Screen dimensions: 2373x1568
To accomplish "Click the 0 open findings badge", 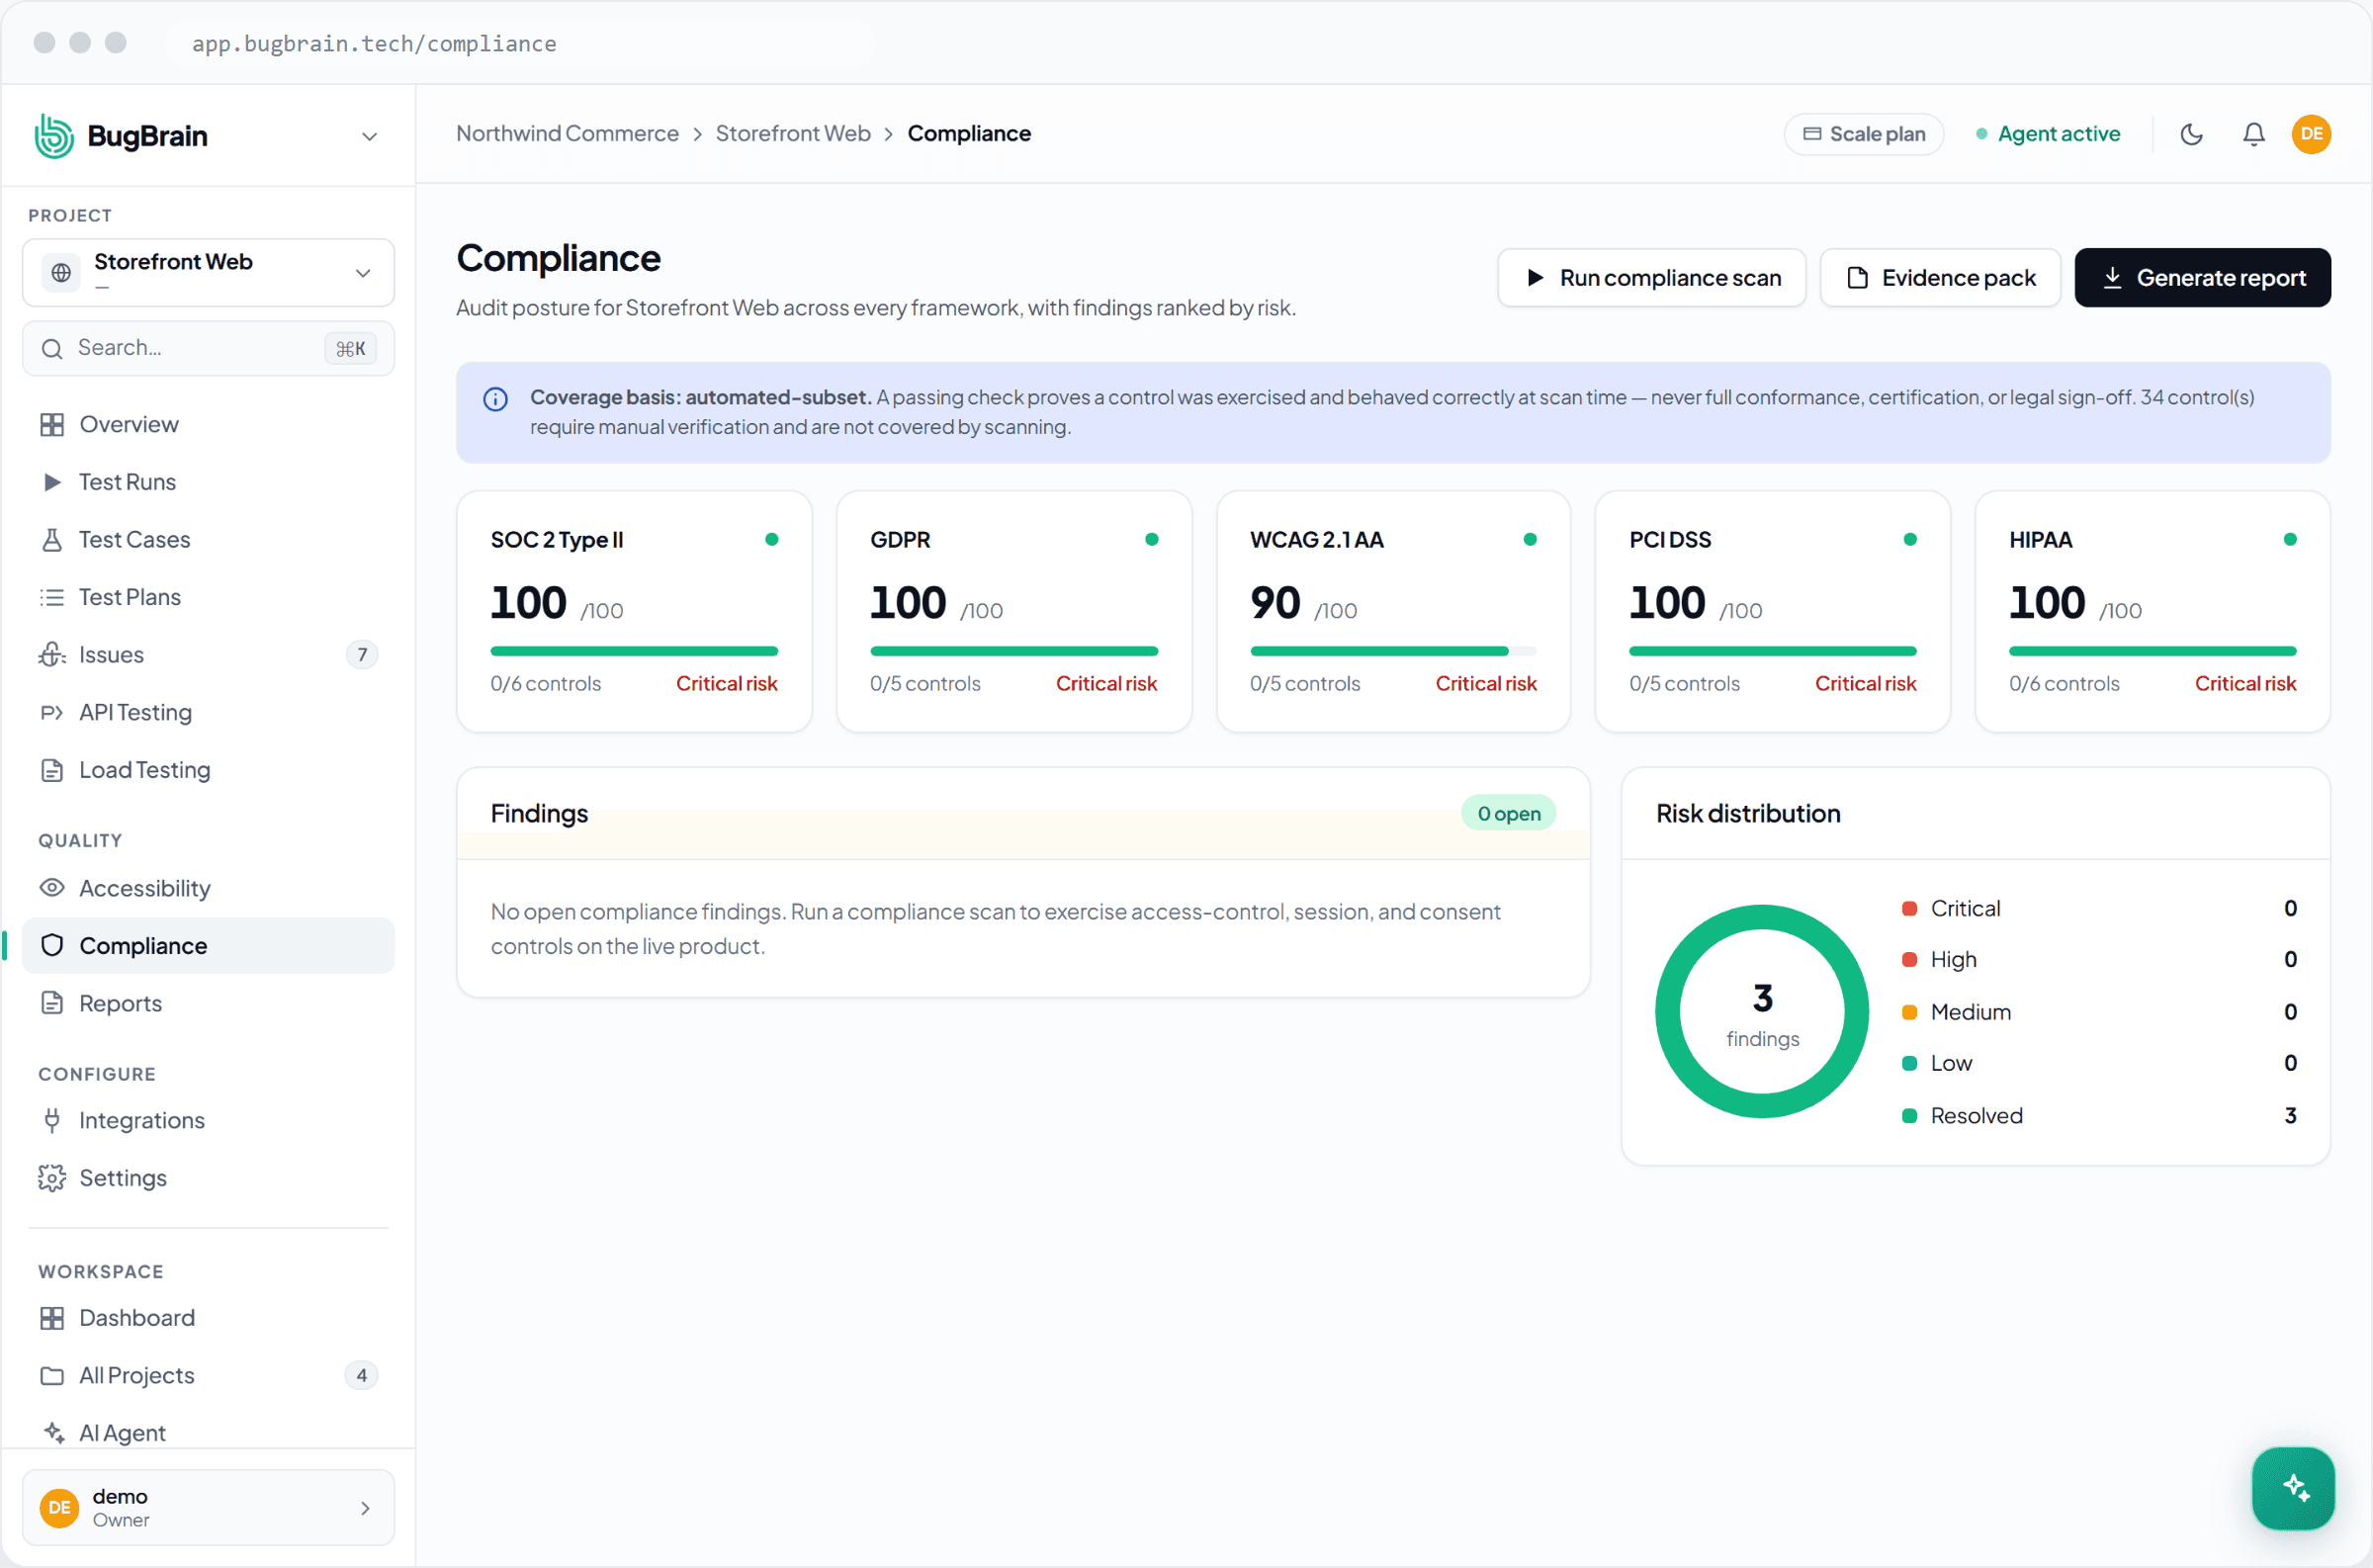I will tap(1508, 813).
